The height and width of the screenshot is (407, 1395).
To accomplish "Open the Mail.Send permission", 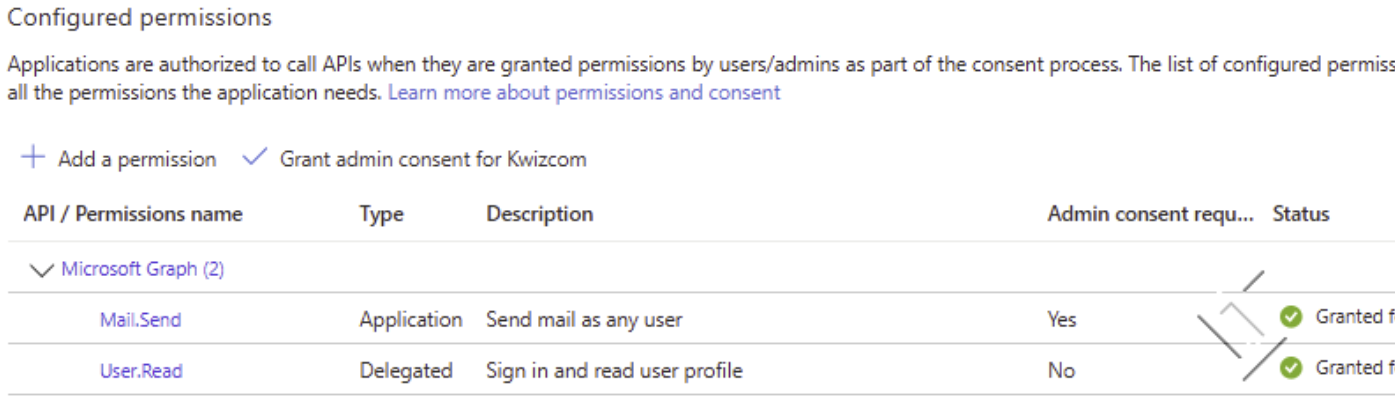I will (140, 320).
